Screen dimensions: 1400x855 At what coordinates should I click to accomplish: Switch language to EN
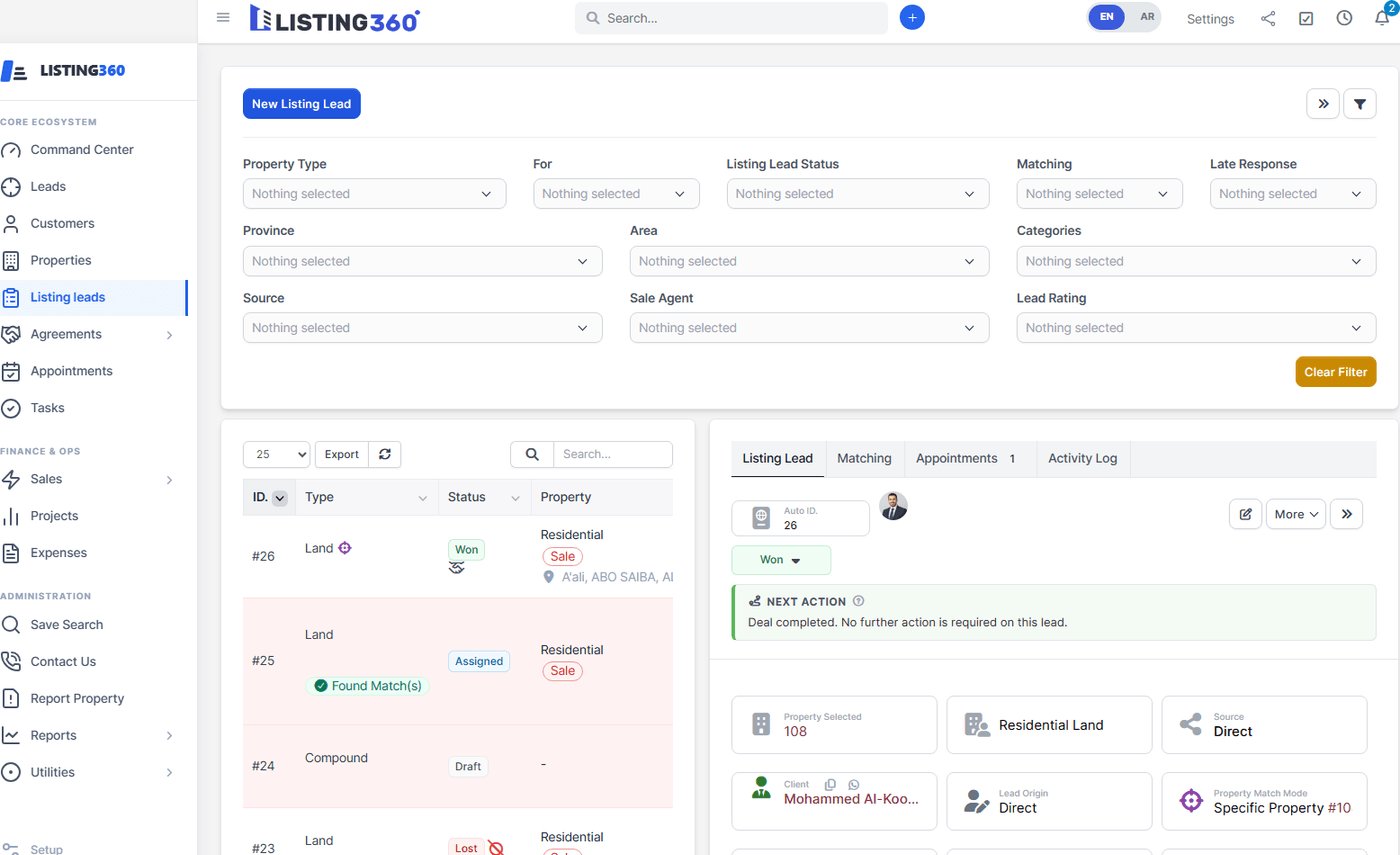(1106, 17)
